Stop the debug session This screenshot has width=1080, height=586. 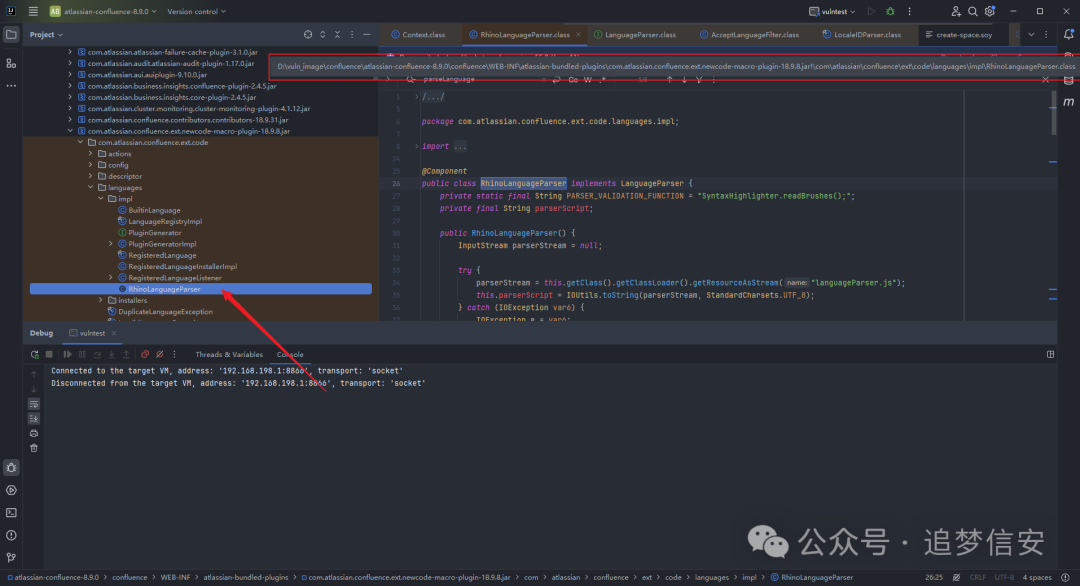point(49,355)
